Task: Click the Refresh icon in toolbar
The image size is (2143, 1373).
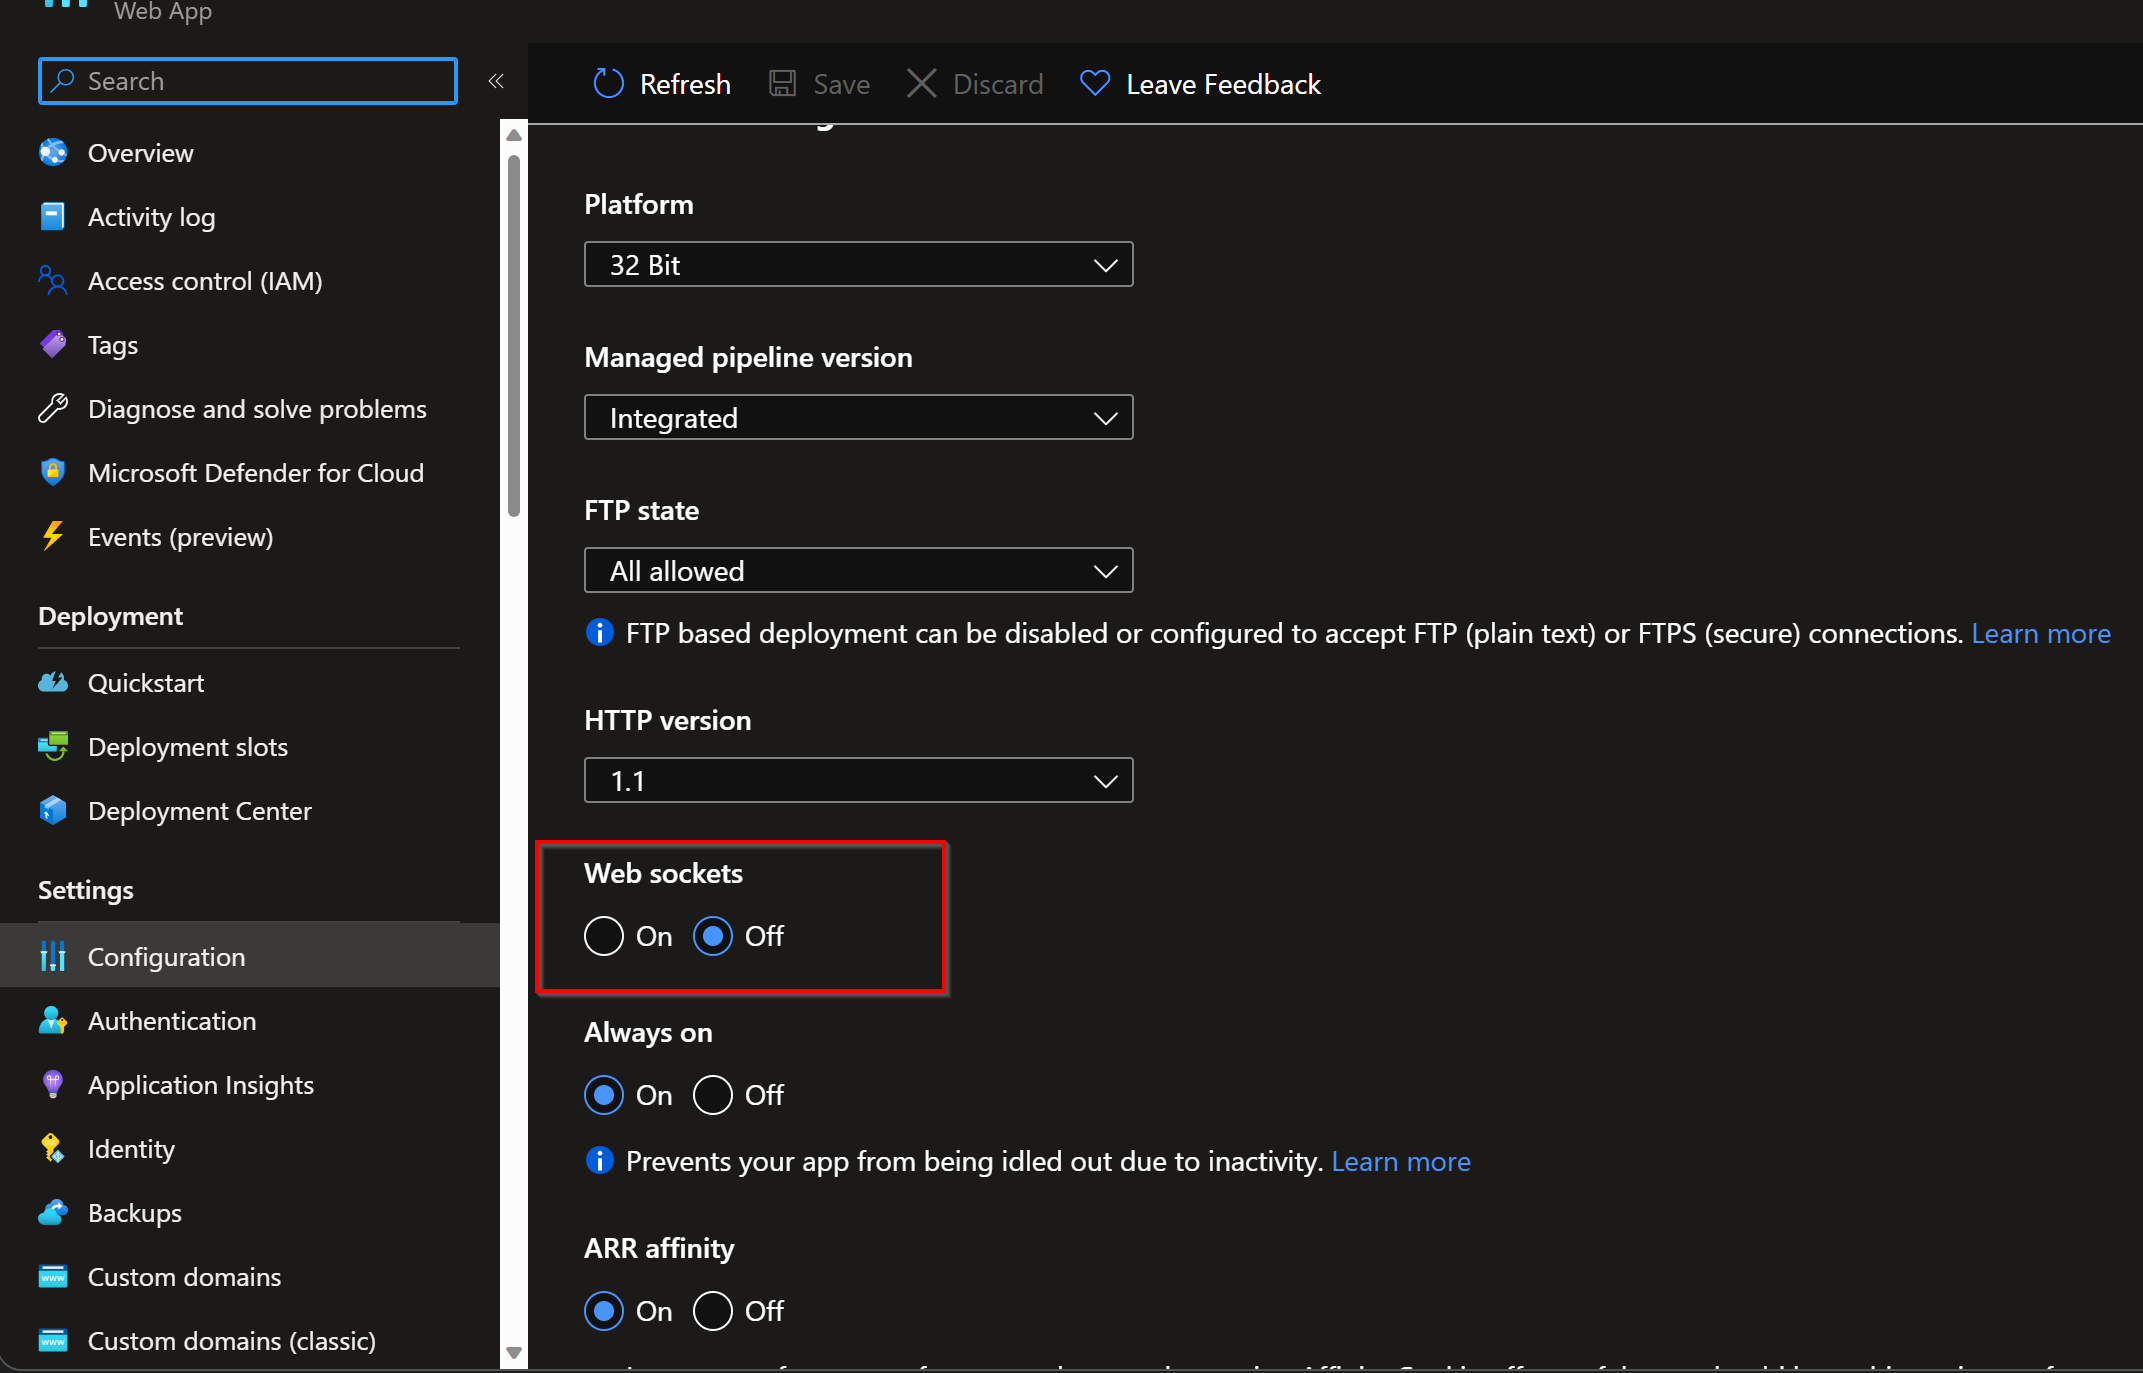Action: (x=608, y=84)
